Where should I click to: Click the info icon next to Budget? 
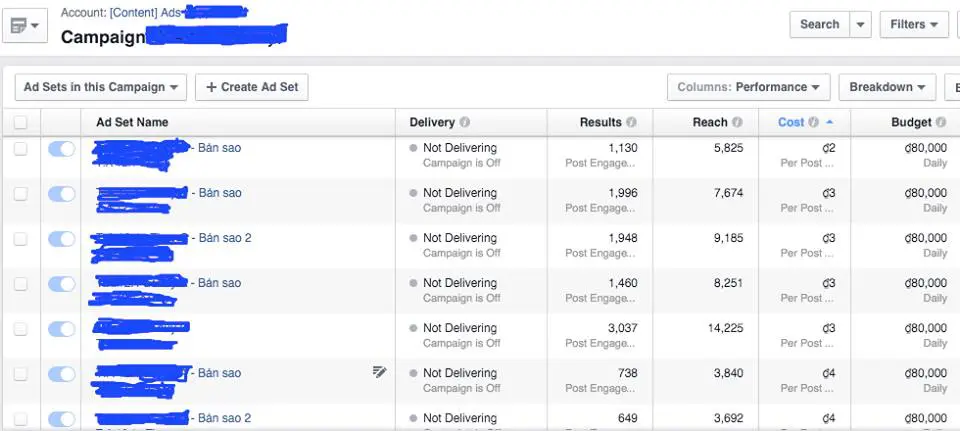(942, 122)
